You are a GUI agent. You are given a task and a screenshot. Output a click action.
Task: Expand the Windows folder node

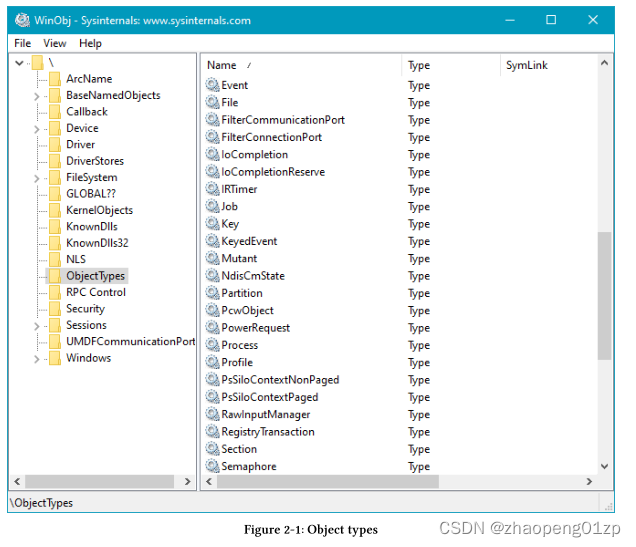tap(37, 359)
